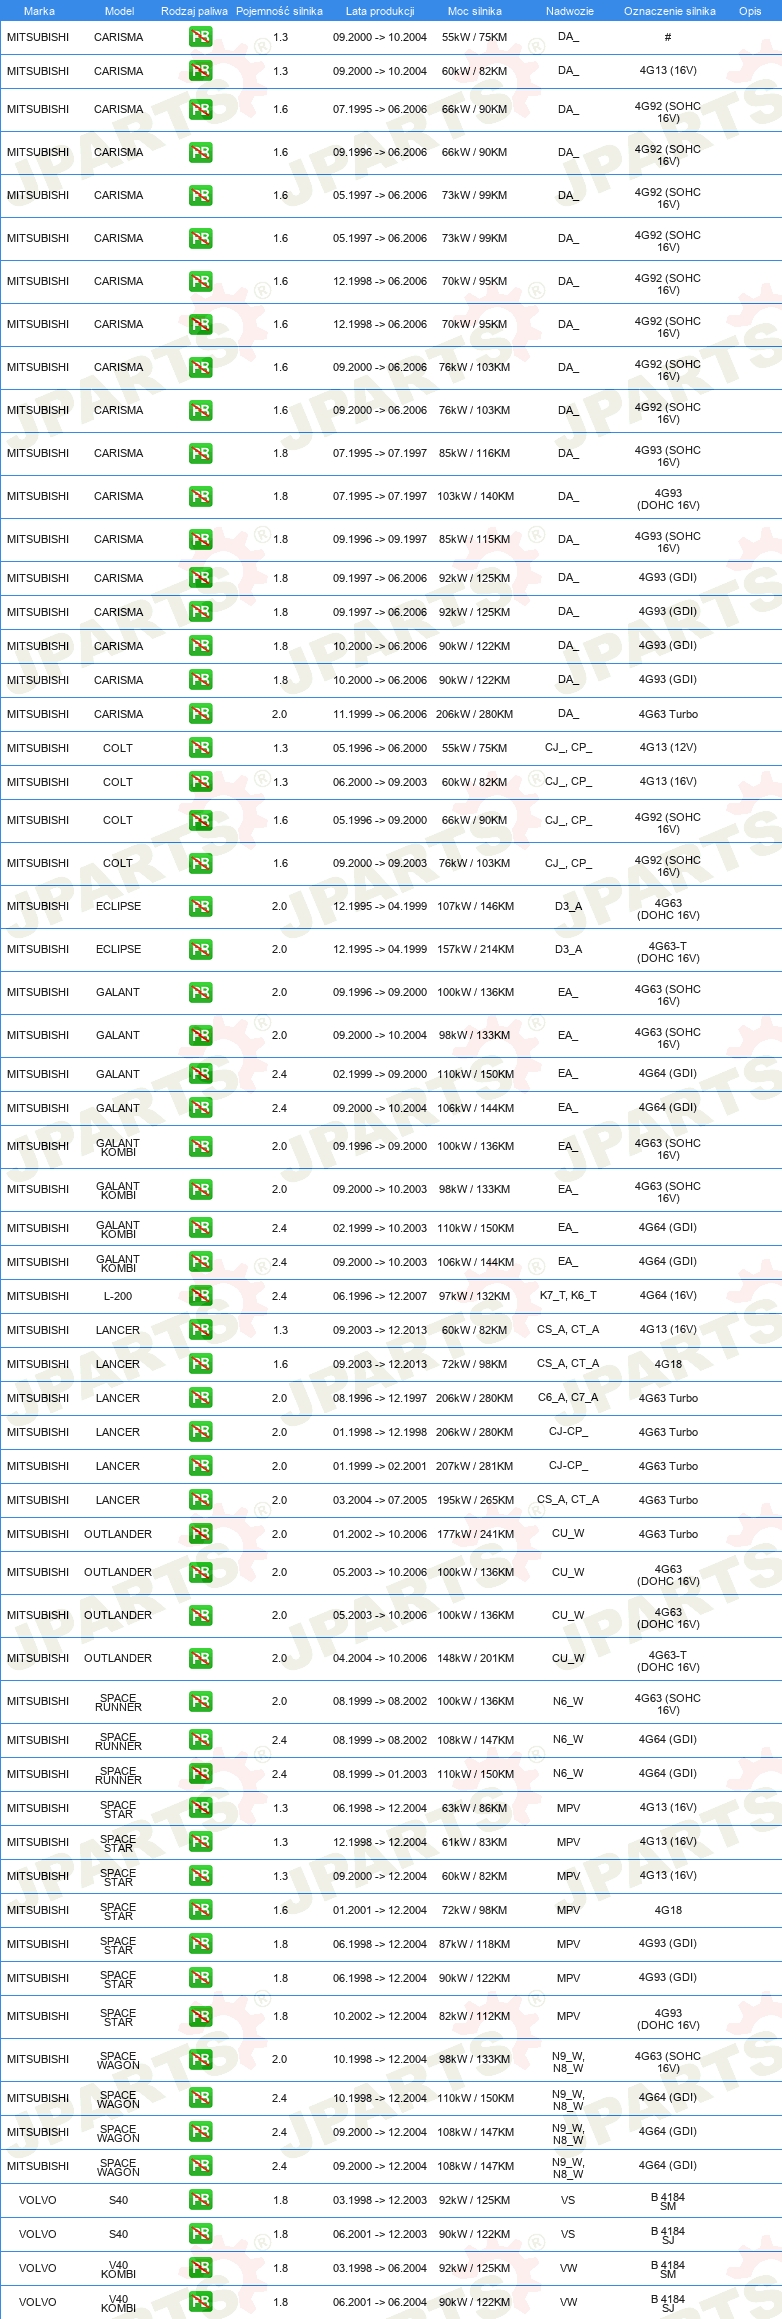Click the 08.1996 -> 12.1997 production years cell

click(380, 1398)
